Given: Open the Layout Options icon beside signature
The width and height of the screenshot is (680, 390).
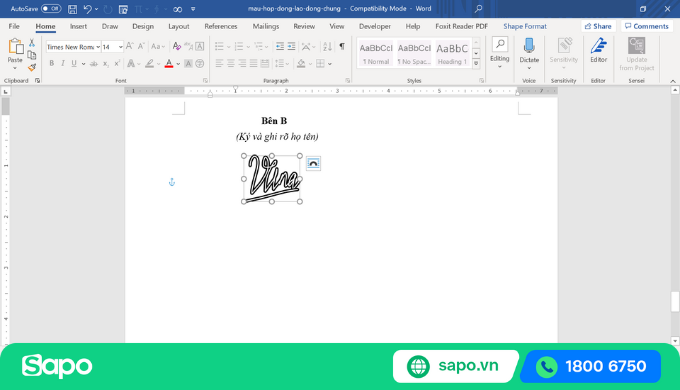Looking at the screenshot, I should tap(313, 164).
